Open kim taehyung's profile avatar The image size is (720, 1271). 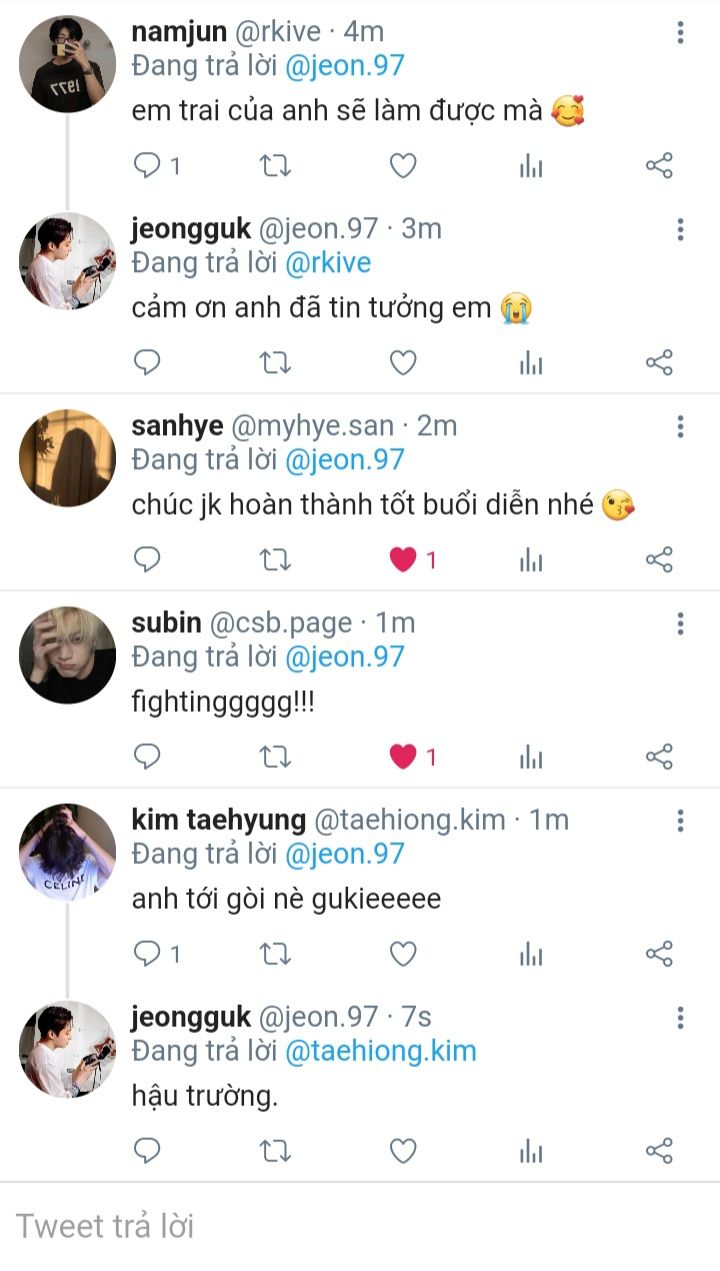pos(67,851)
